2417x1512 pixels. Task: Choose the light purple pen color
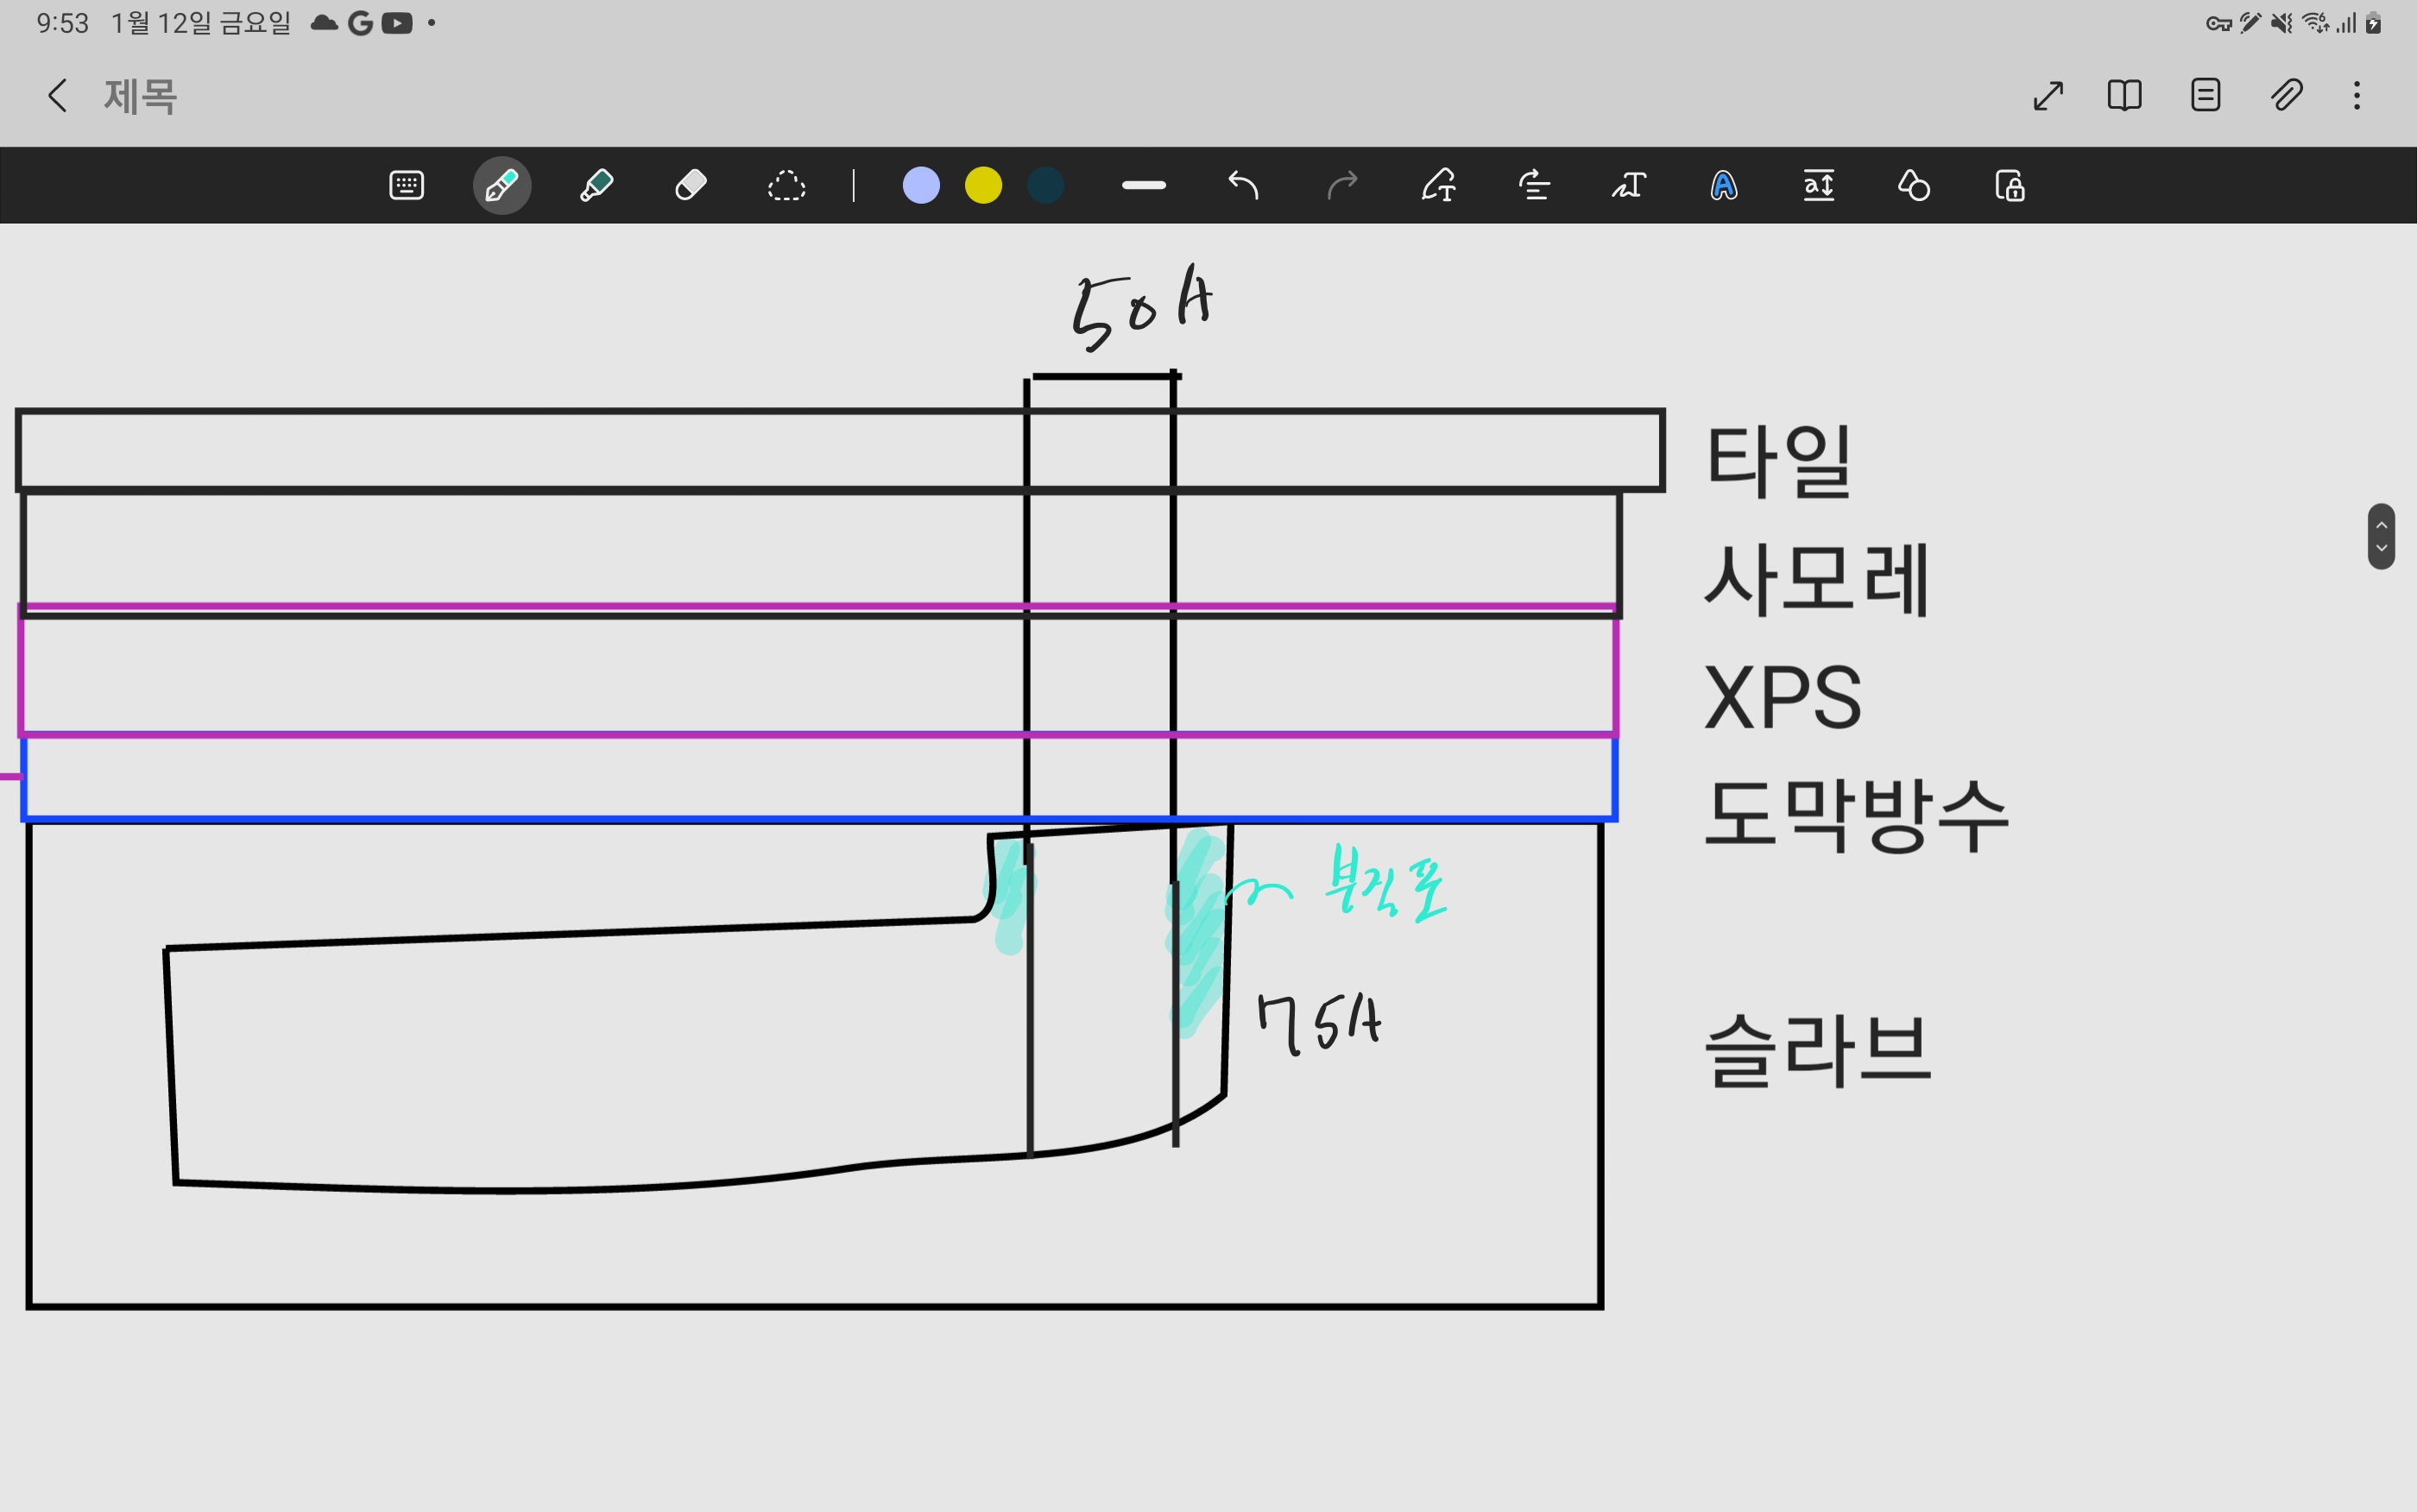coord(921,186)
